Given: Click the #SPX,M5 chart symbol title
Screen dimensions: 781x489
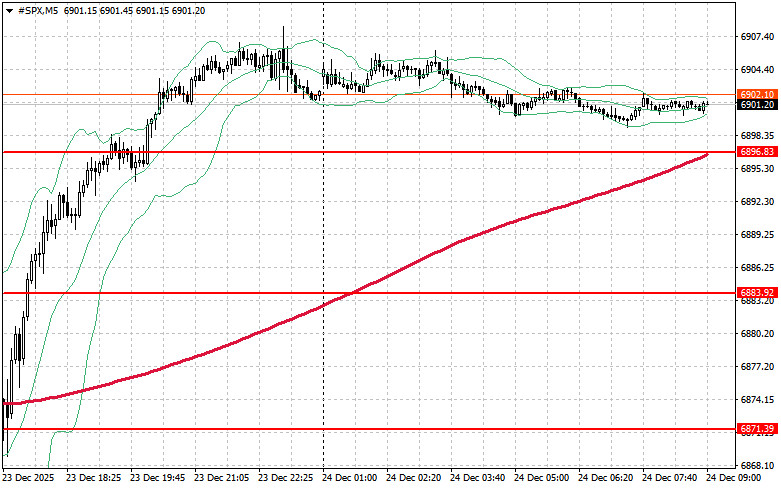Looking at the screenshot, I should pos(40,9).
